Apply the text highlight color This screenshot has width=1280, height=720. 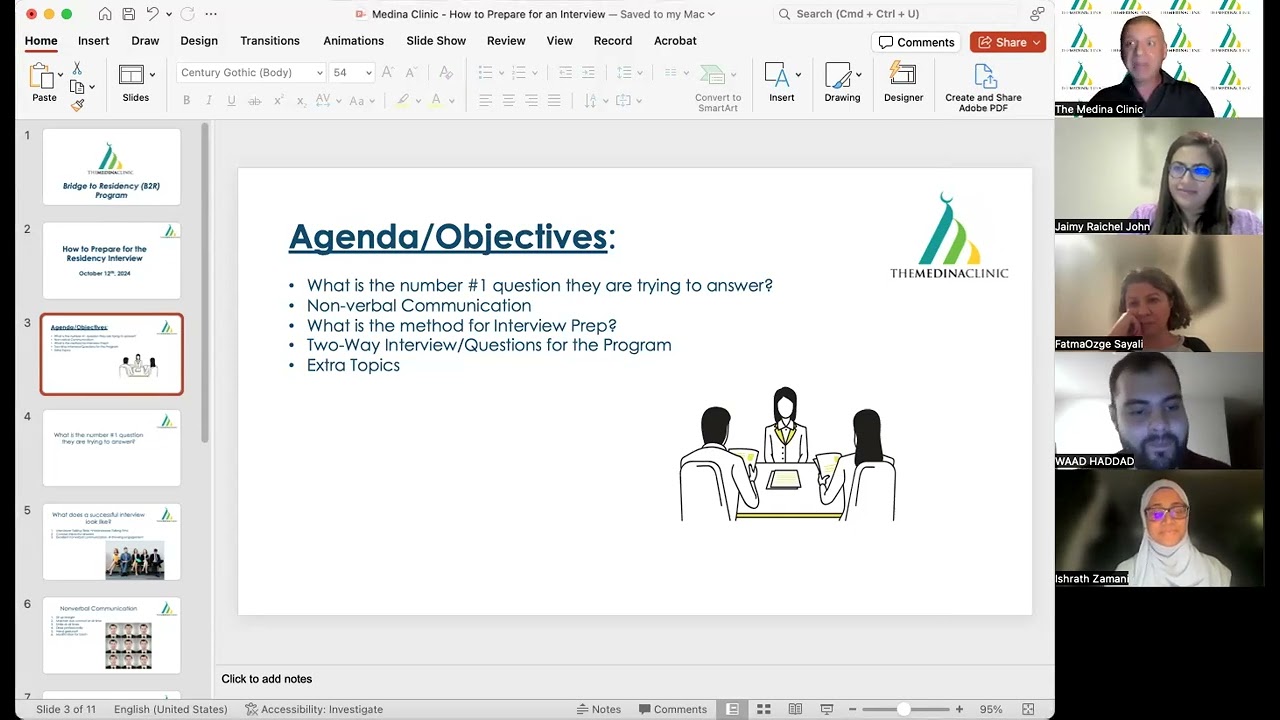coord(402,101)
